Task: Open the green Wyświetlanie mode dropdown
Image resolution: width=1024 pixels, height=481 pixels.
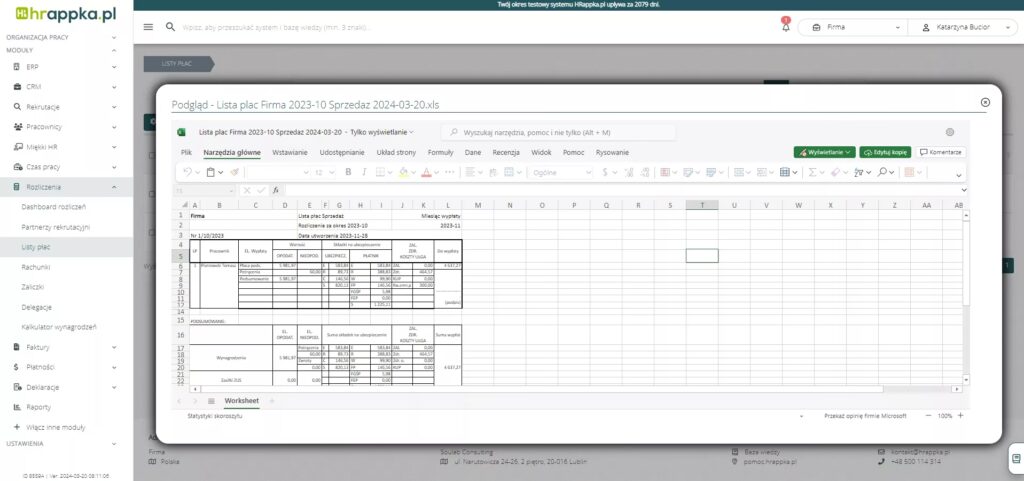Action: point(824,152)
